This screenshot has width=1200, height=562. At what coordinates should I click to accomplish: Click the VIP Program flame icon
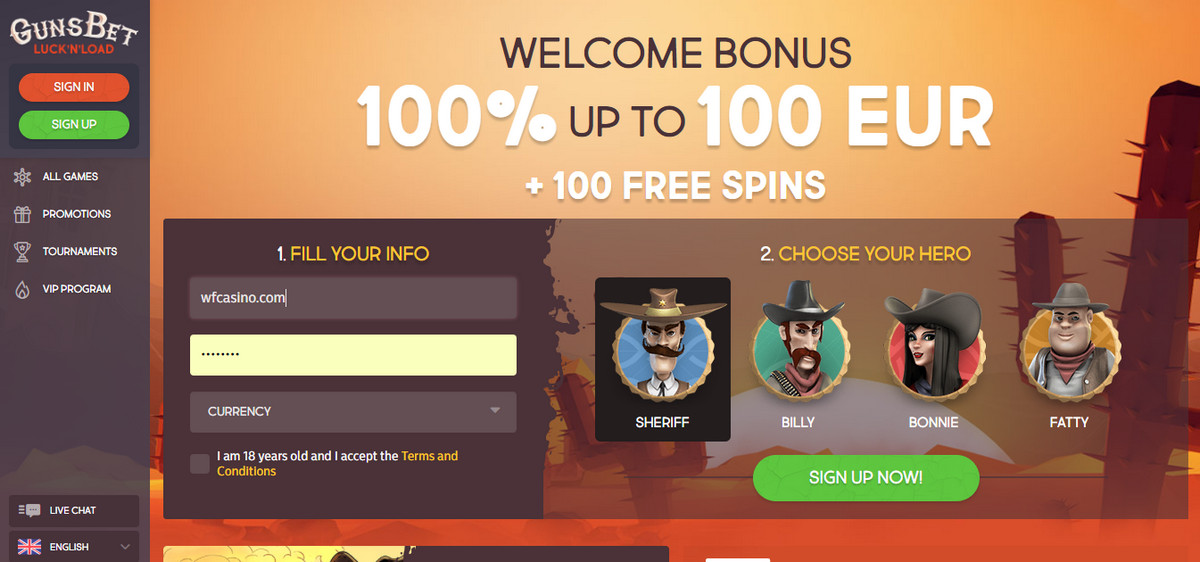tap(22, 289)
